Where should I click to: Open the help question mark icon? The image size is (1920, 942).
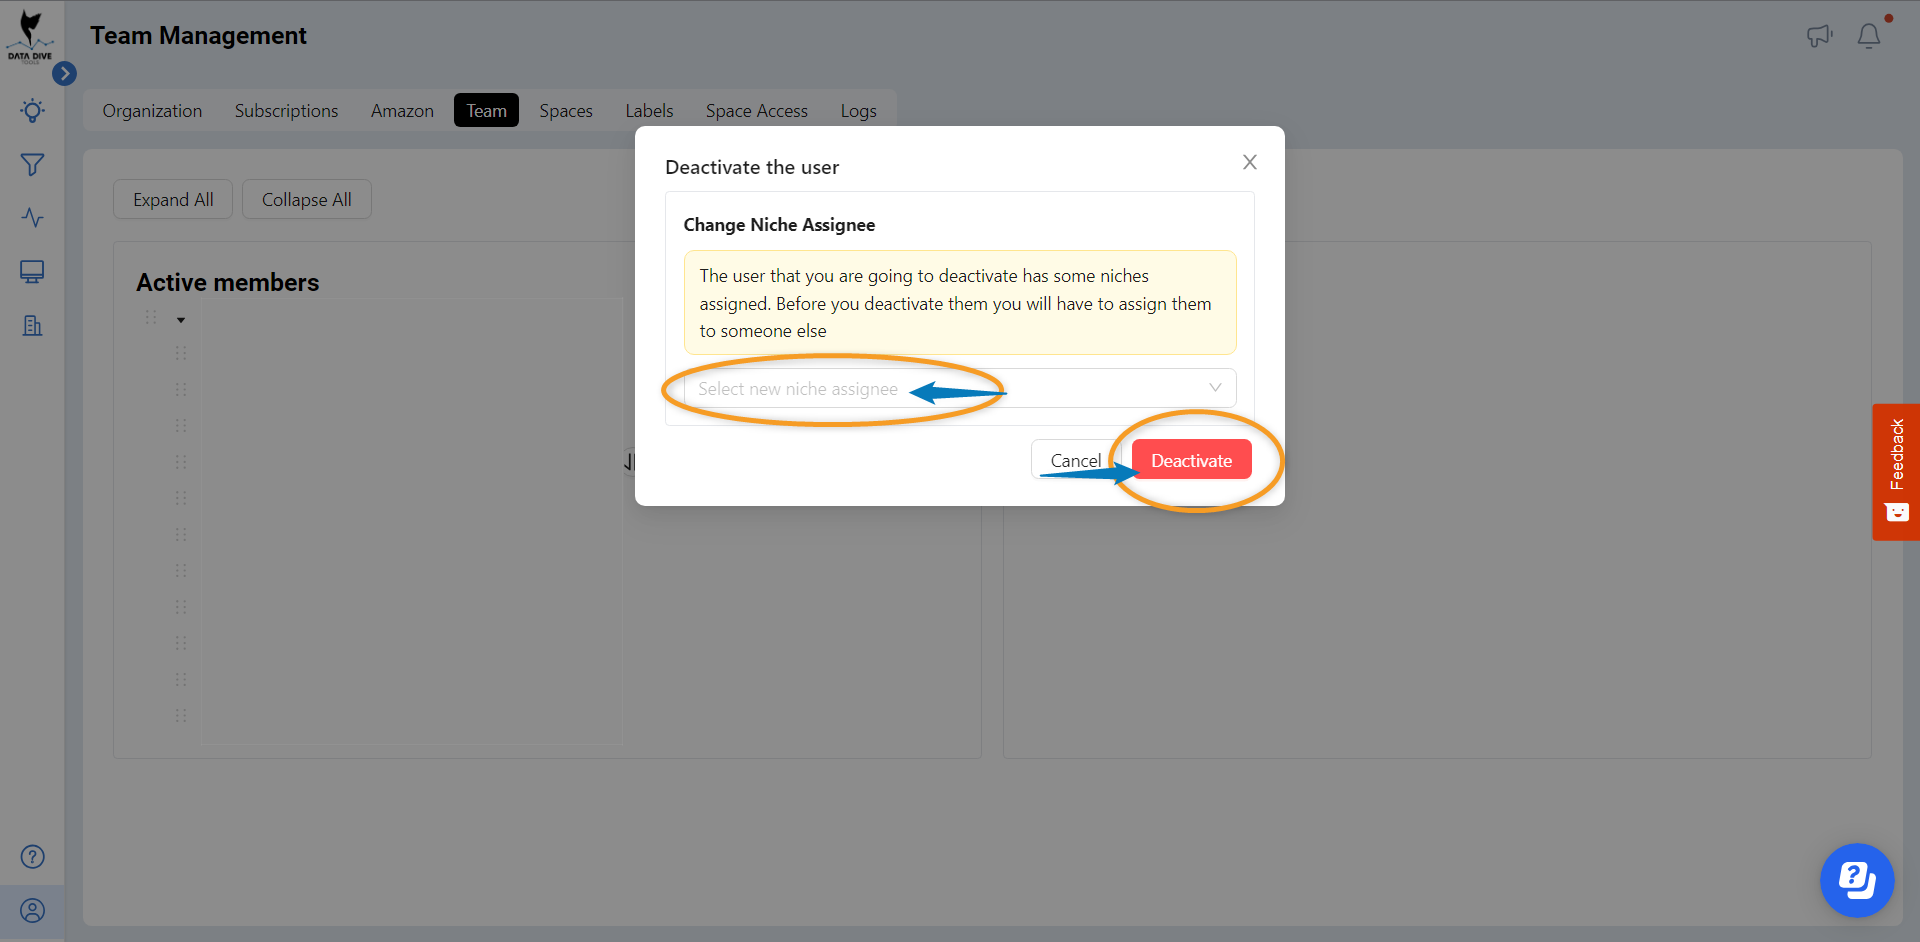coord(32,857)
